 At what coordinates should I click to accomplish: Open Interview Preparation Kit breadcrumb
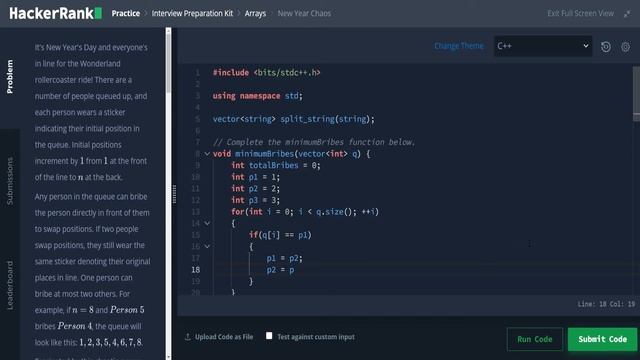pos(192,13)
